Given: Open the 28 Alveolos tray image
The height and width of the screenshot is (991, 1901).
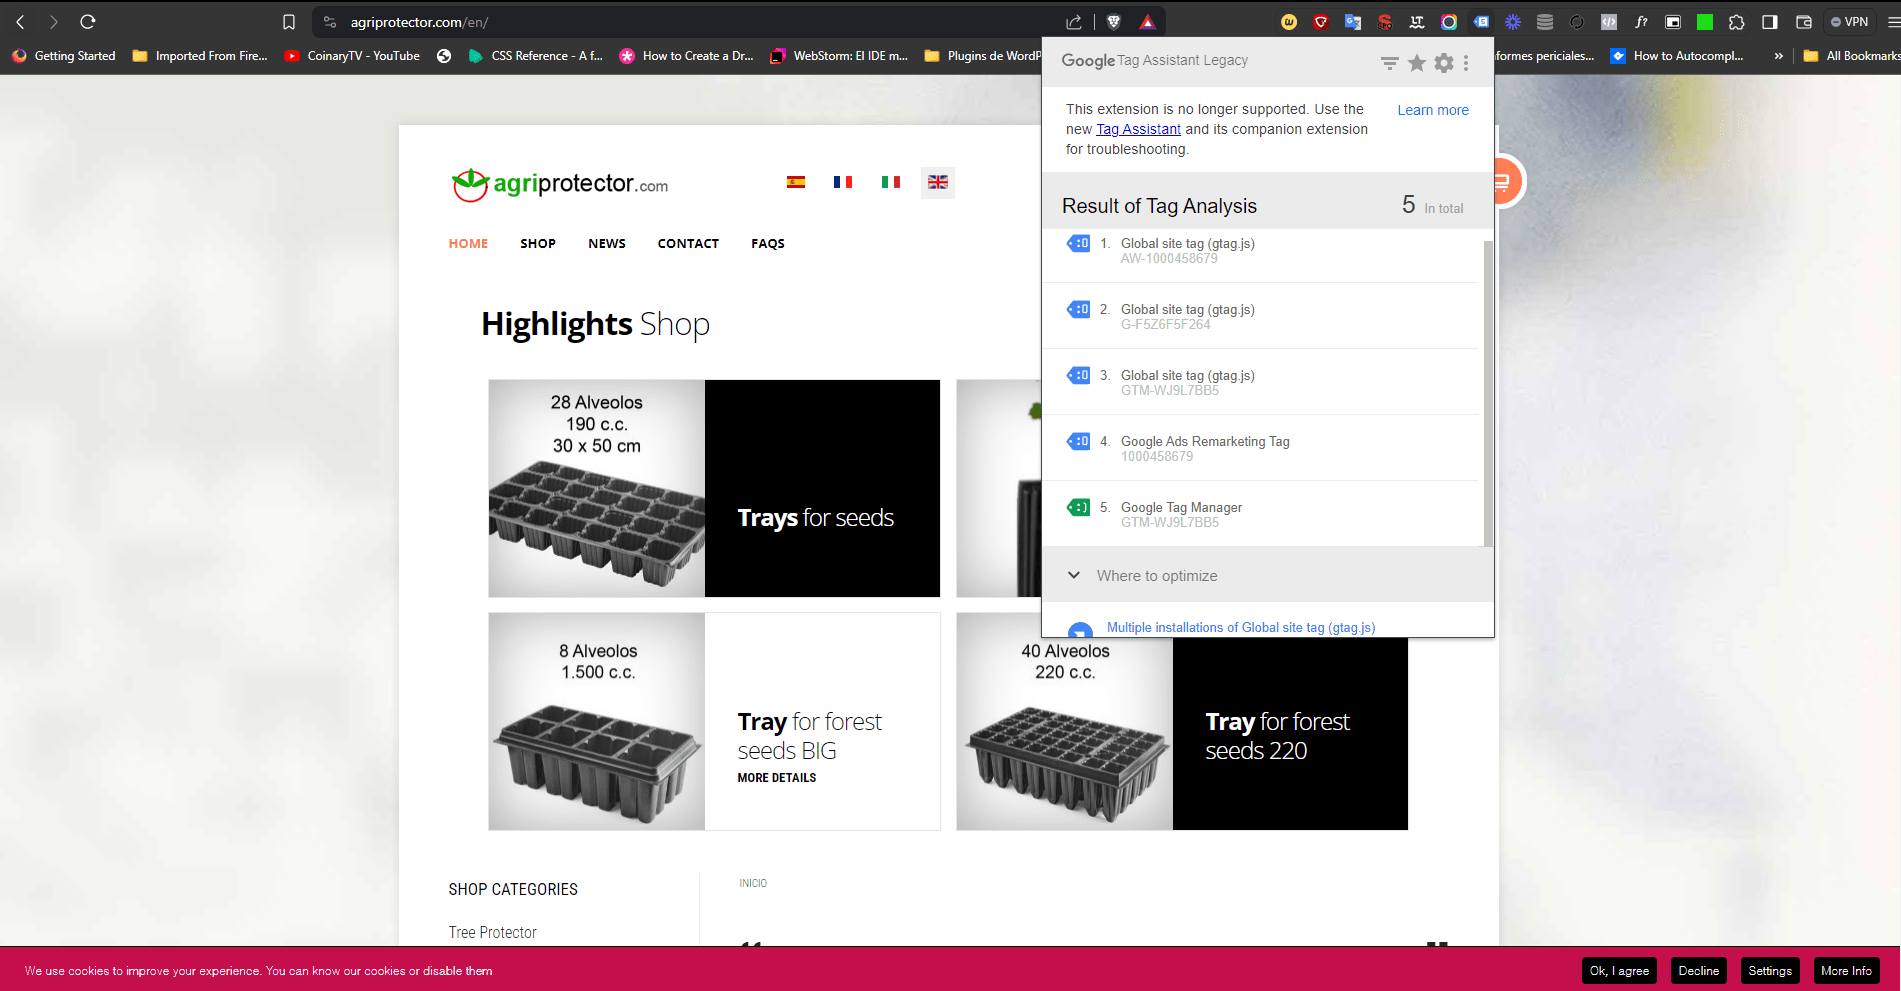Looking at the screenshot, I should click(x=597, y=488).
